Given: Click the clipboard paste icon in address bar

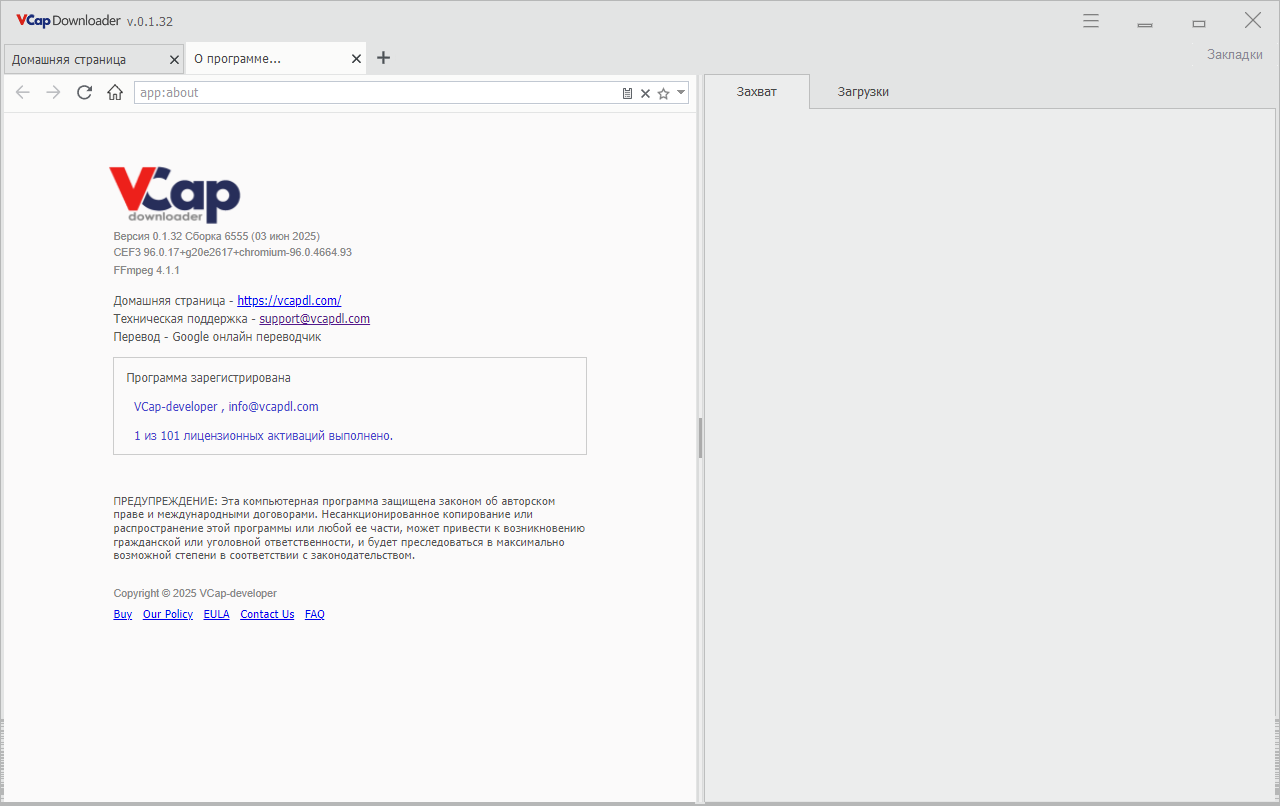Looking at the screenshot, I should point(628,93).
